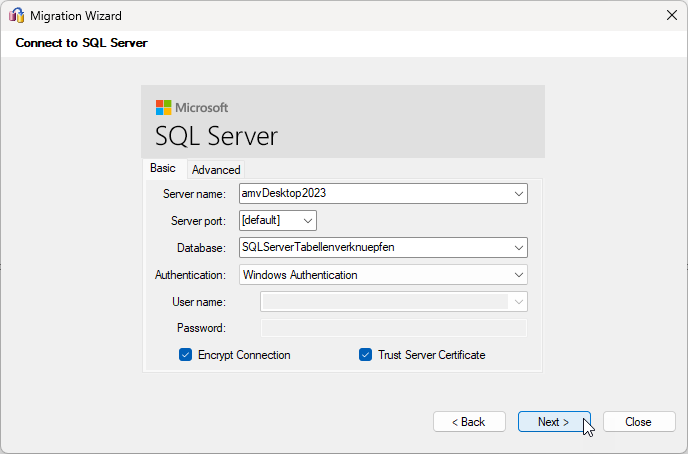Image resolution: width=688 pixels, height=454 pixels.
Task: Click the Password input field
Action: tap(394, 328)
